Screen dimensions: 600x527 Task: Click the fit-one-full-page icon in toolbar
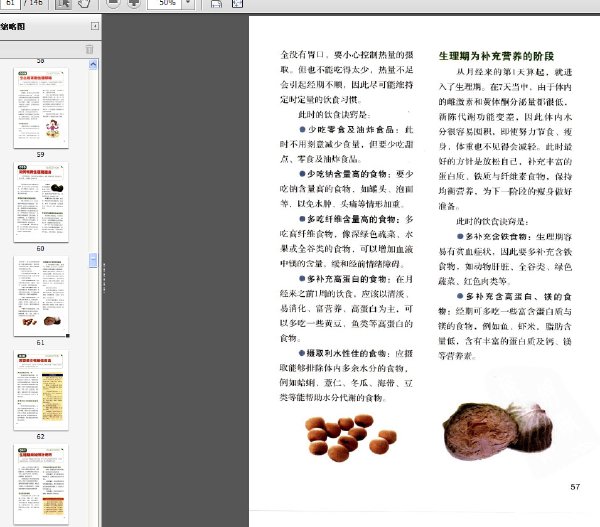click(237, 4)
